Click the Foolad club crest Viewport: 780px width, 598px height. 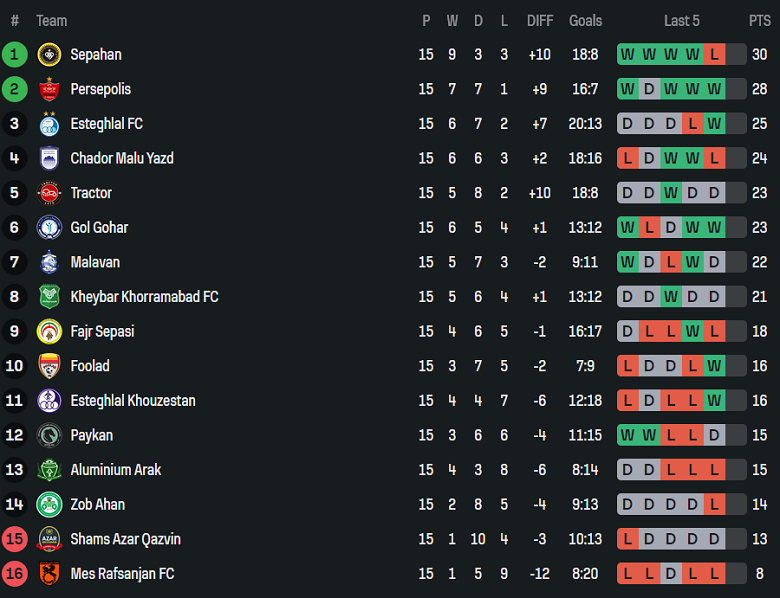coord(49,366)
